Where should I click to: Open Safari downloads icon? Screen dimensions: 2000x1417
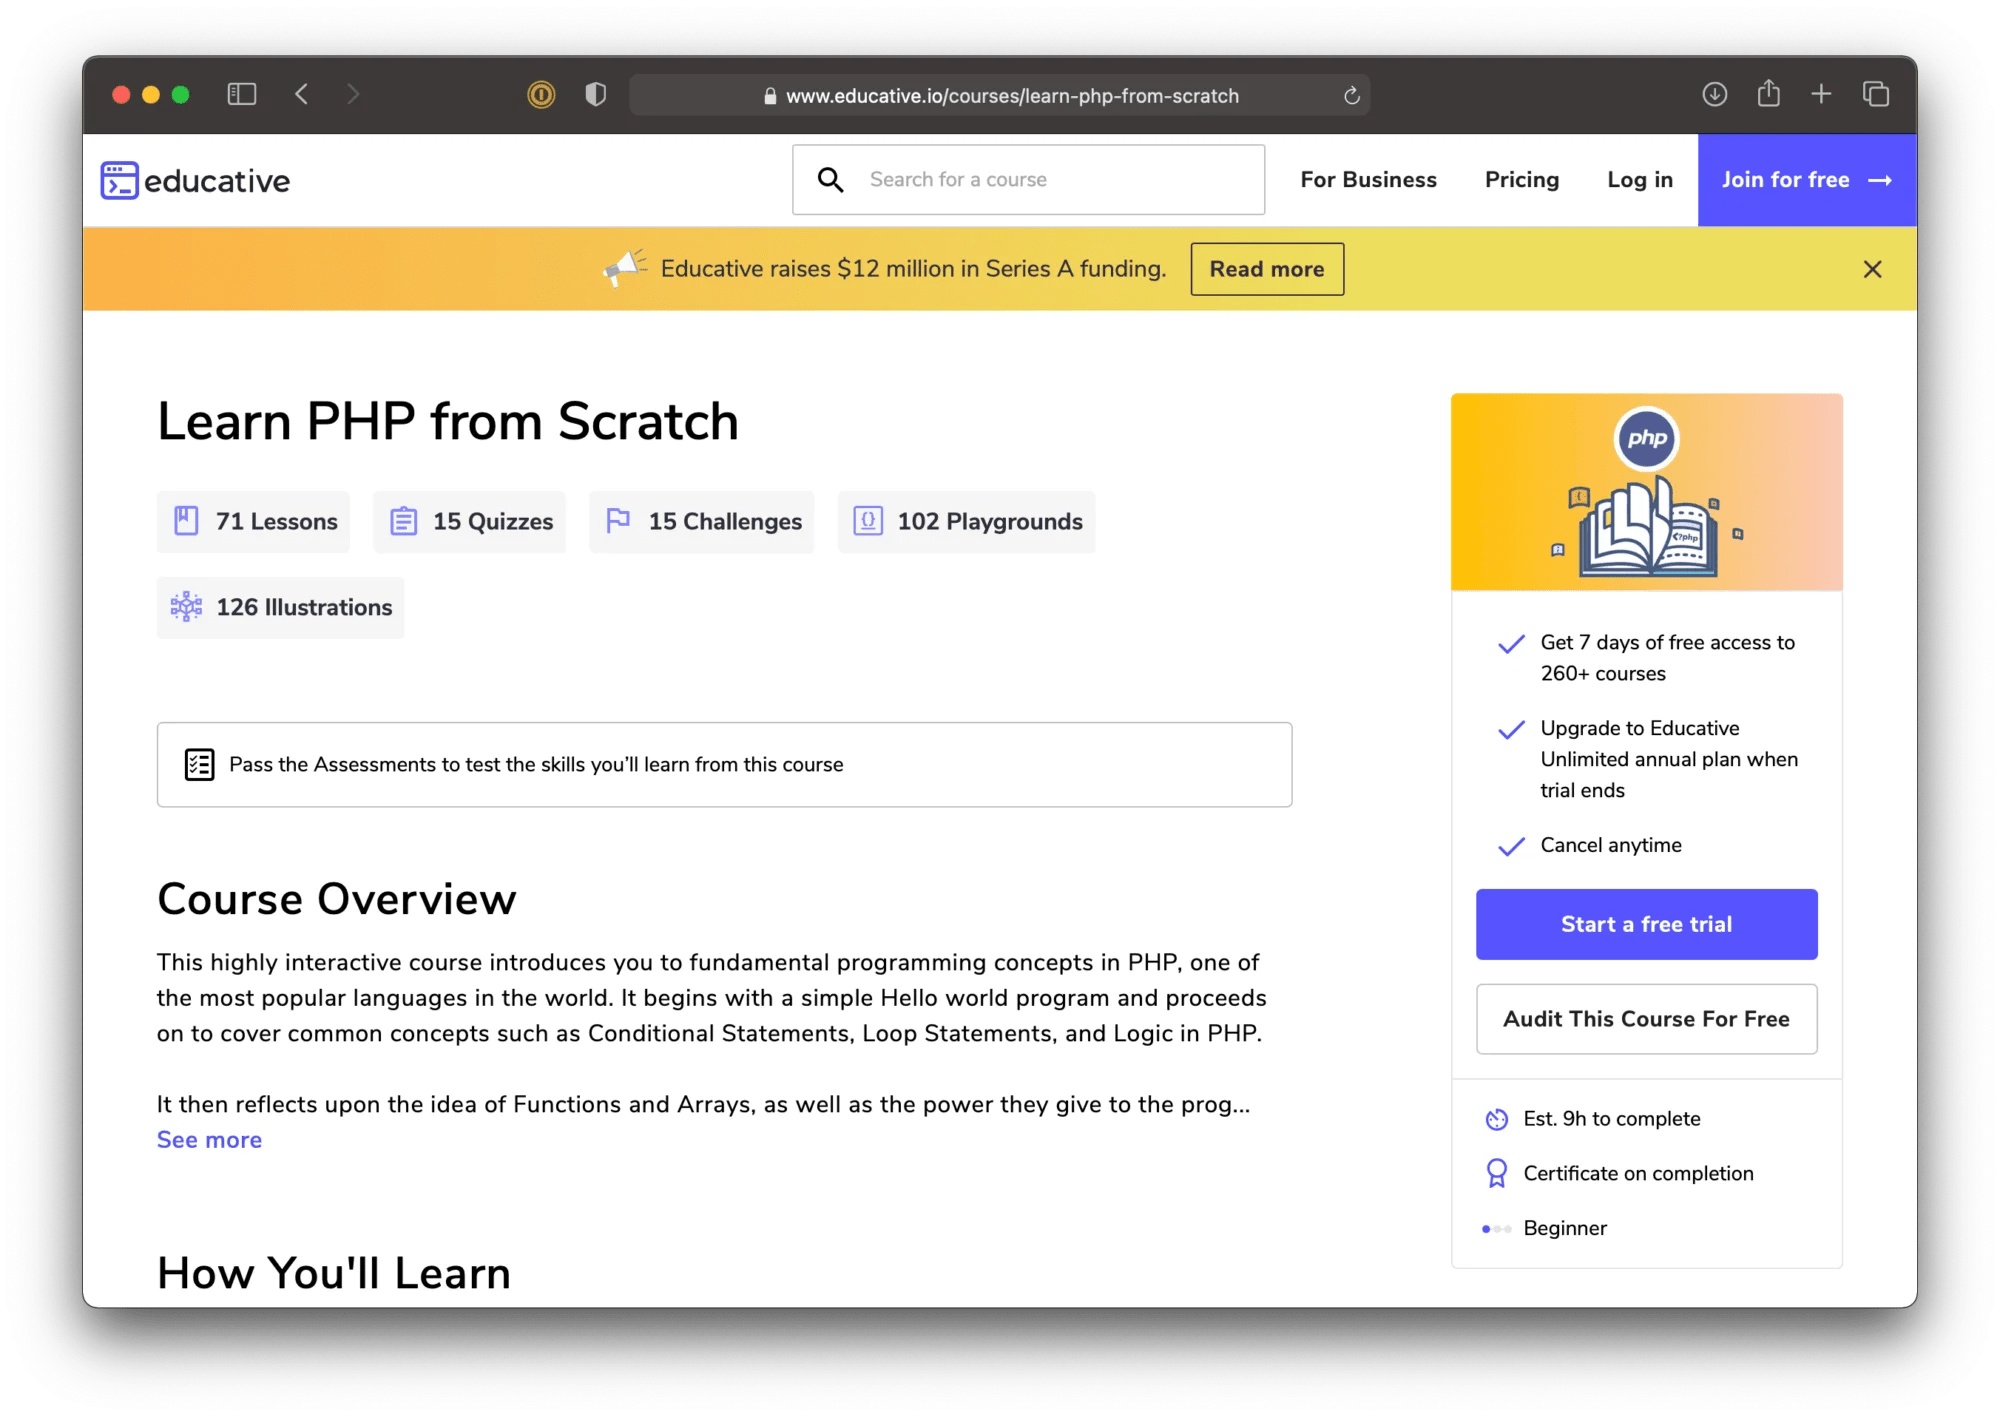(1714, 95)
